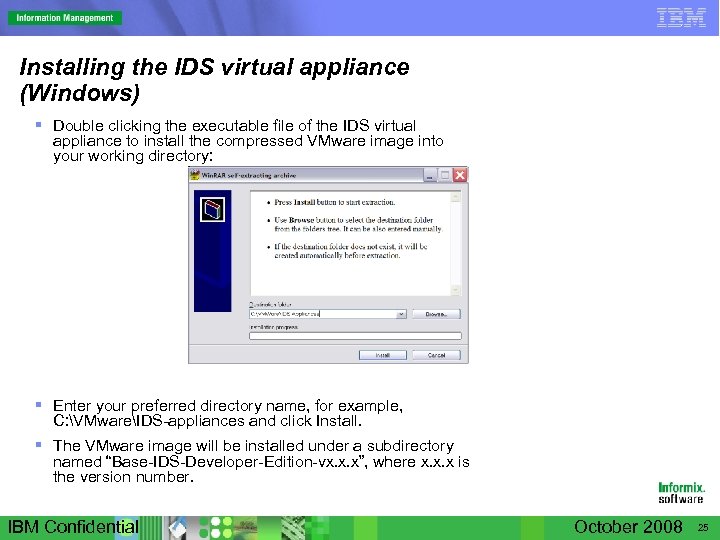Click the scroll up arrow in instructions box
This screenshot has width=720, height=540.
456,197
